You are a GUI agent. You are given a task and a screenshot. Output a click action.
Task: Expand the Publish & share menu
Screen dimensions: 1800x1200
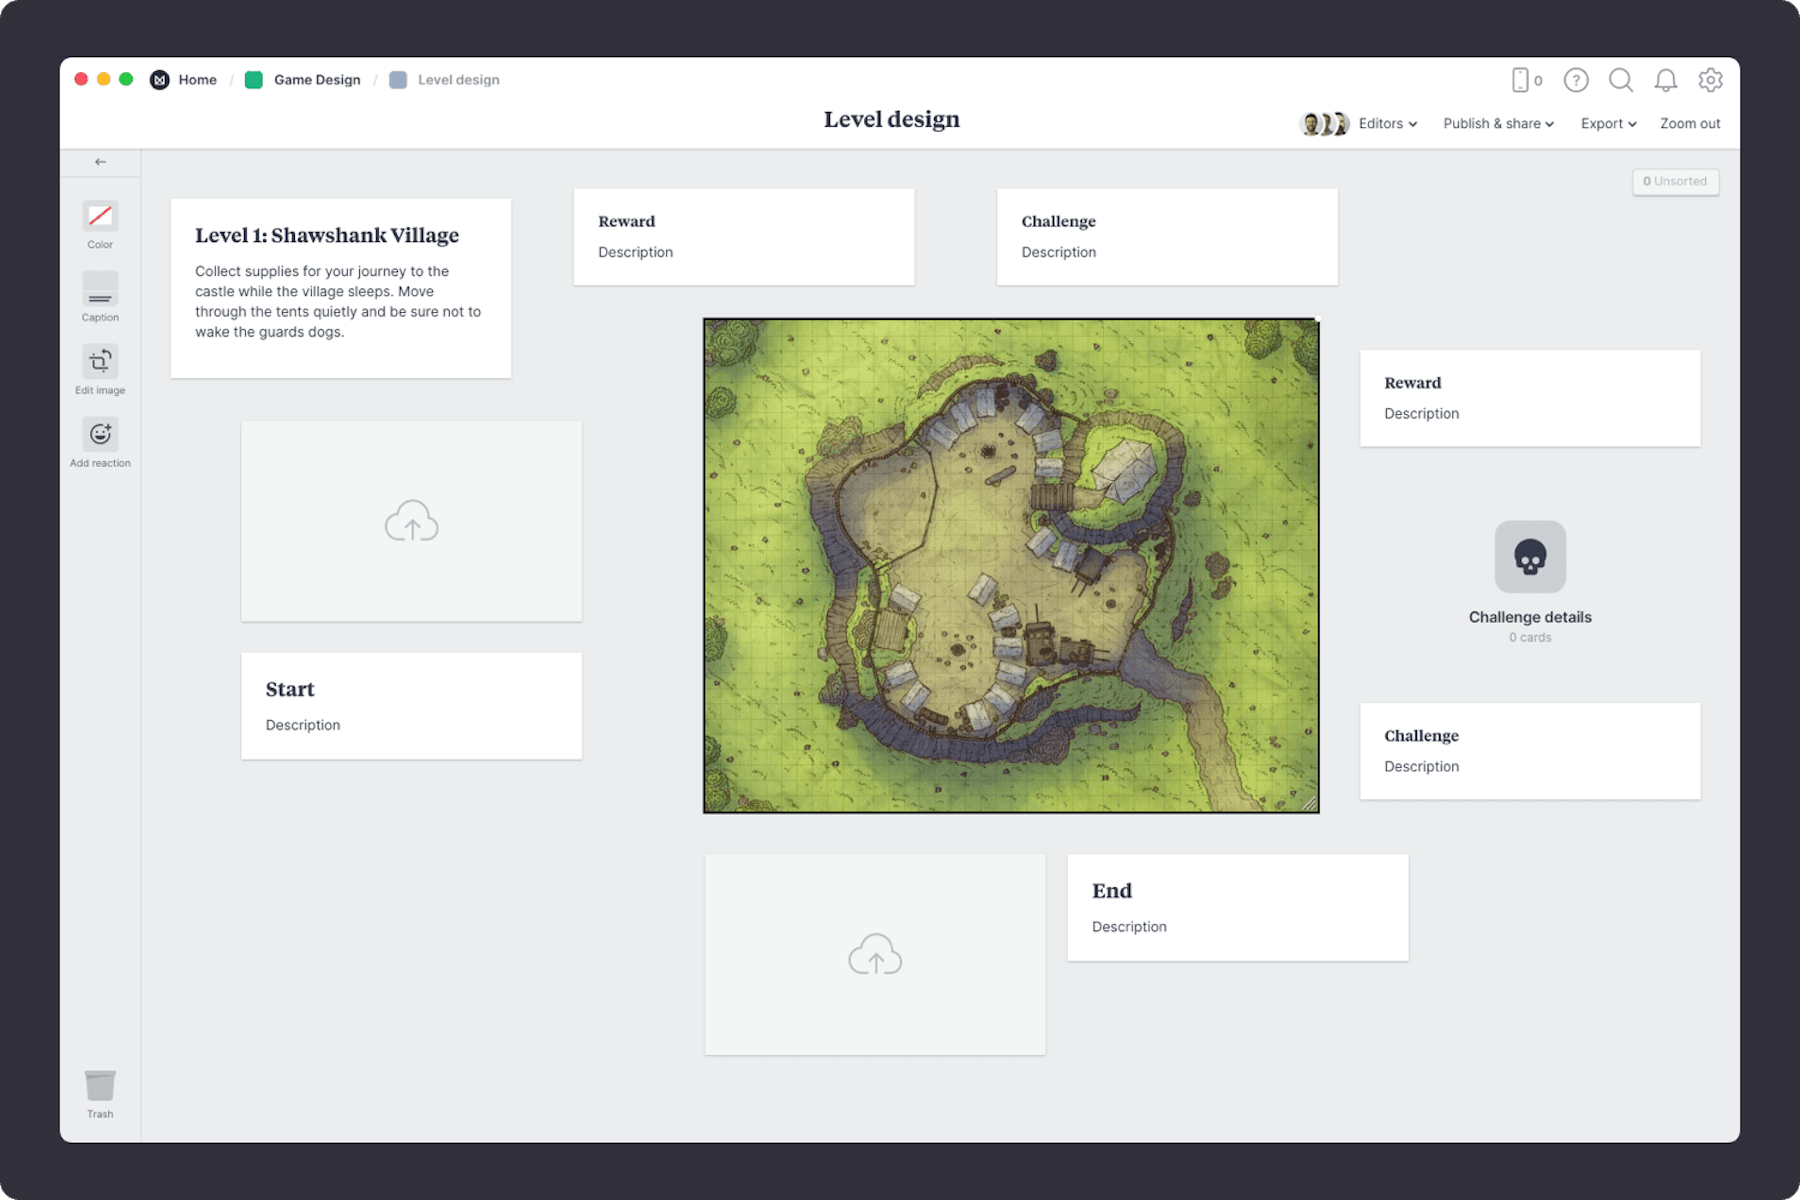[1497, 123]
